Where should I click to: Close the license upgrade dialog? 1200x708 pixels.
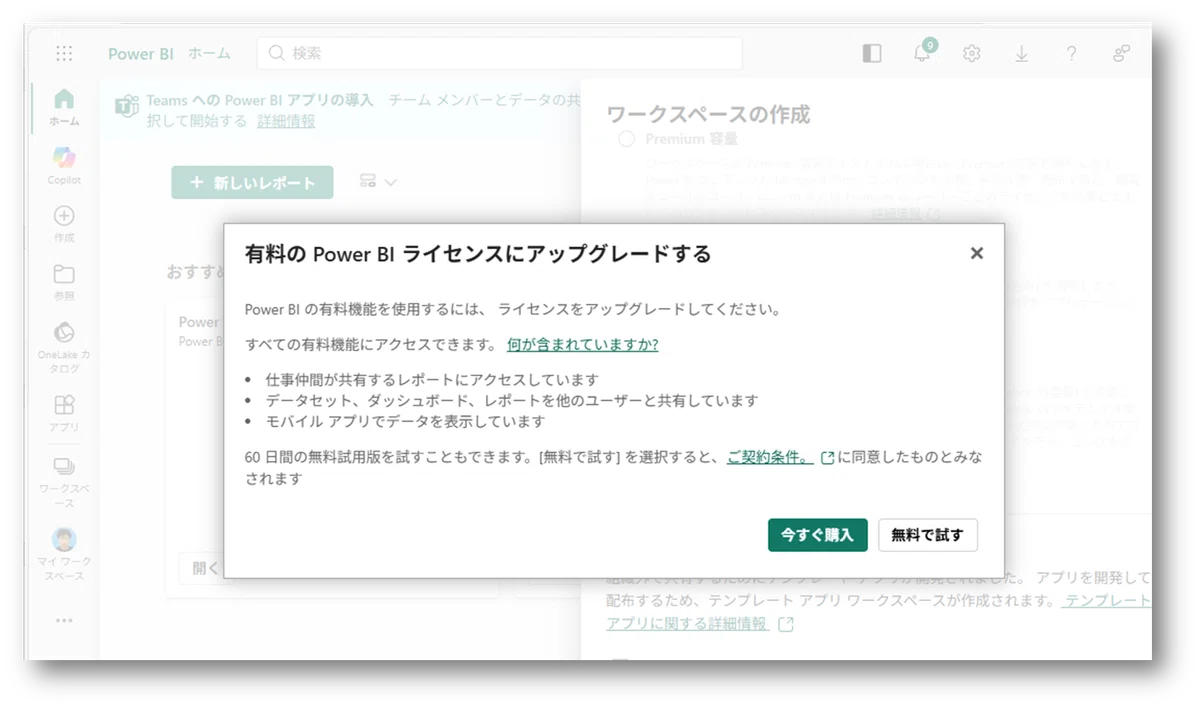point(977,253)
